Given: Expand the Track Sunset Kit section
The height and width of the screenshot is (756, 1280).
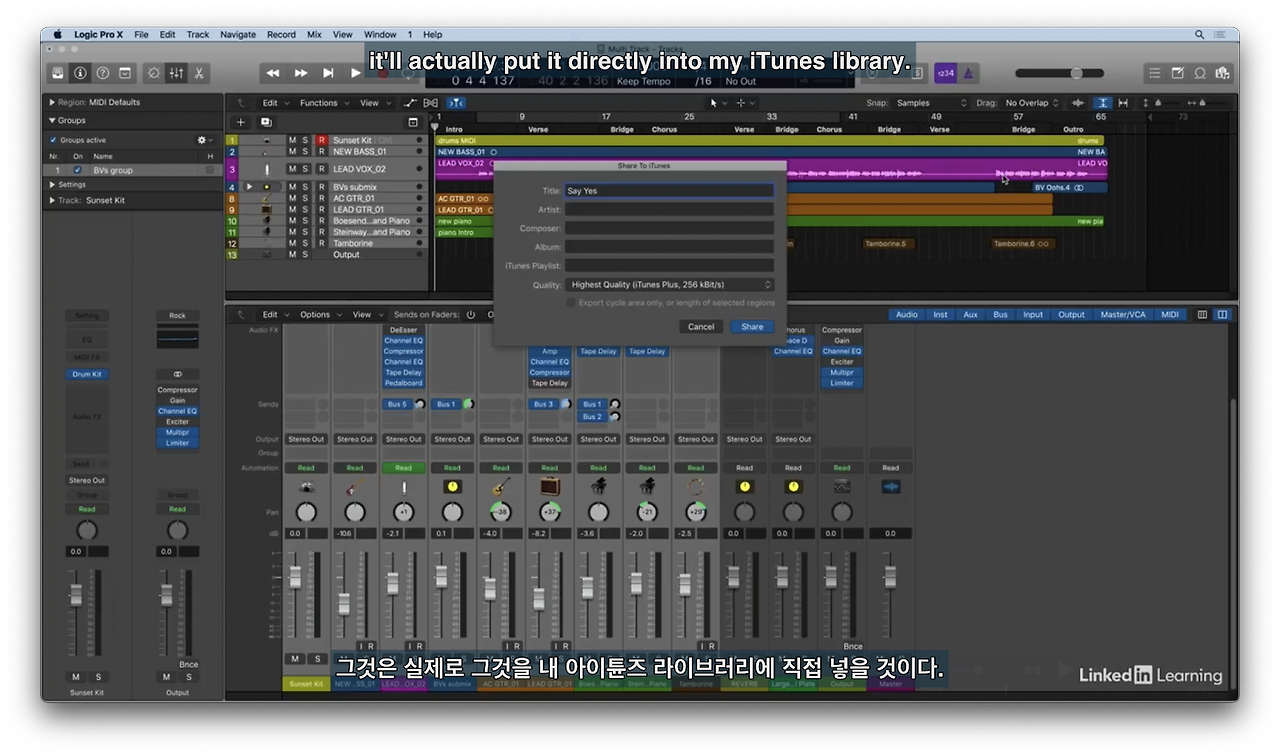Looking at the screenshot, I should coord(52,200).
